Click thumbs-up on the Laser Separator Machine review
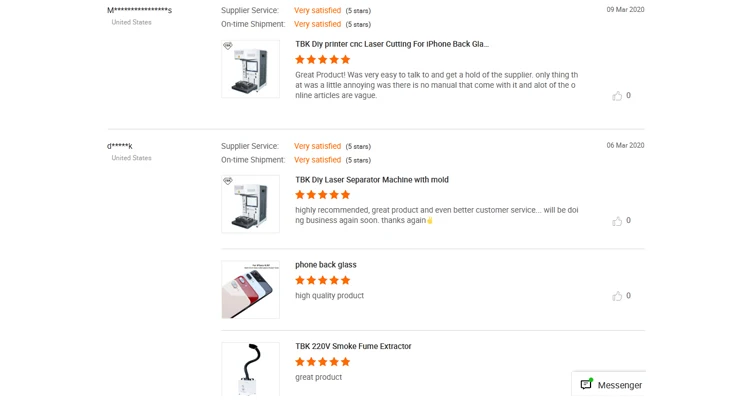750x400 pixels. 617,221
